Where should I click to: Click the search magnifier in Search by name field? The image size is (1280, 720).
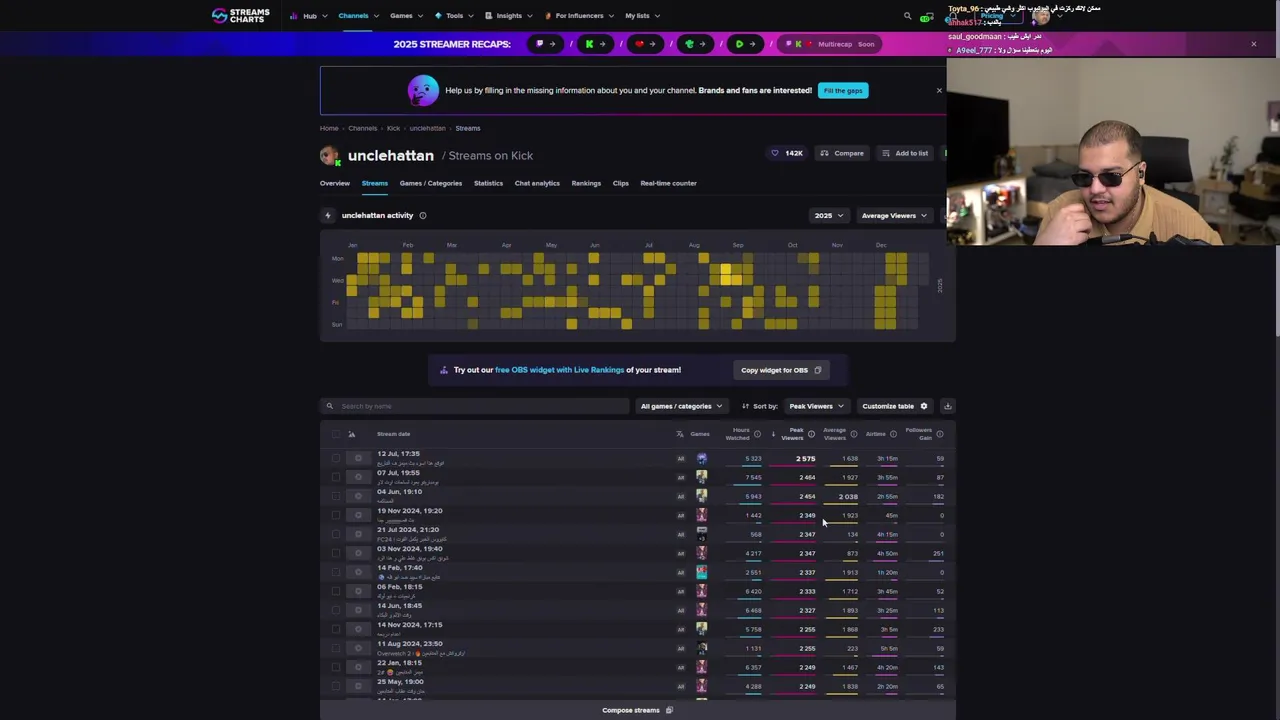click(x=329, y=406)
